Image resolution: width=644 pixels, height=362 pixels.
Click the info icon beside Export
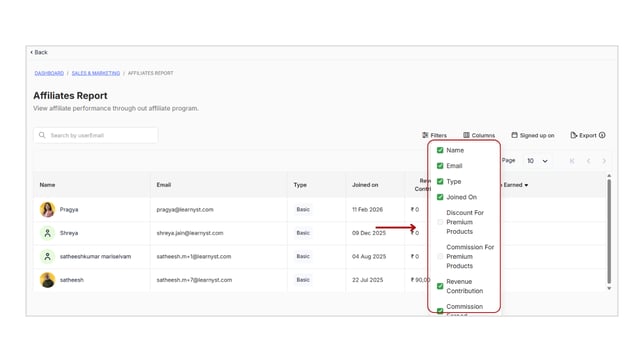602,135
